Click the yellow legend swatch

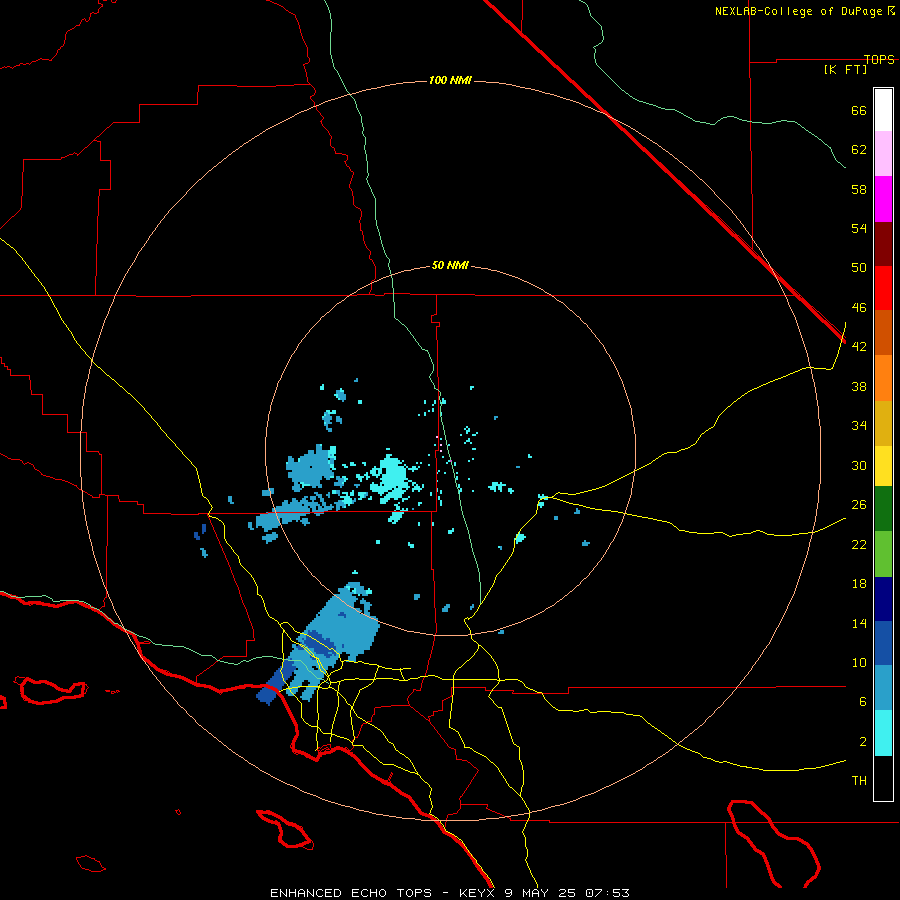883,466
